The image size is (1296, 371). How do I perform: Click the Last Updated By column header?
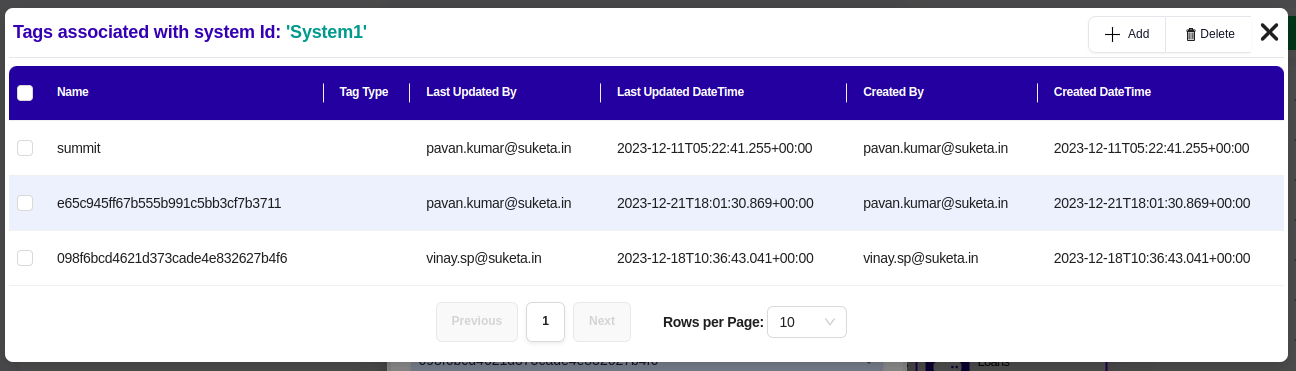471,92
